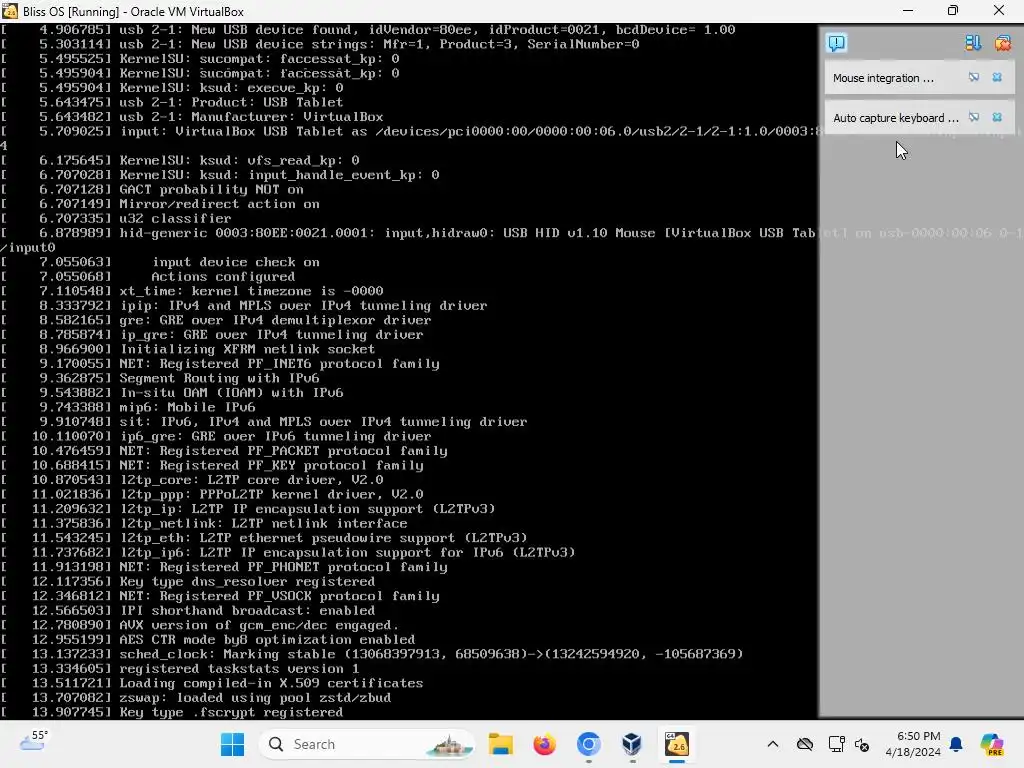Close the Mouse integration notification
Viewport: 1024px width, 768px height.
(x=997, y=77)
